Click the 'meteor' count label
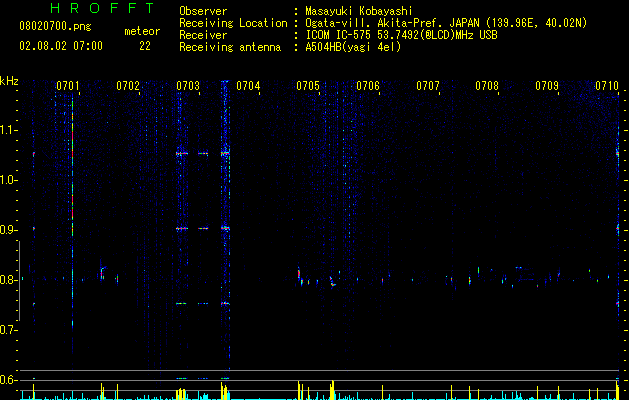This screenshot has width=629, height=400. tap(142, 31)
